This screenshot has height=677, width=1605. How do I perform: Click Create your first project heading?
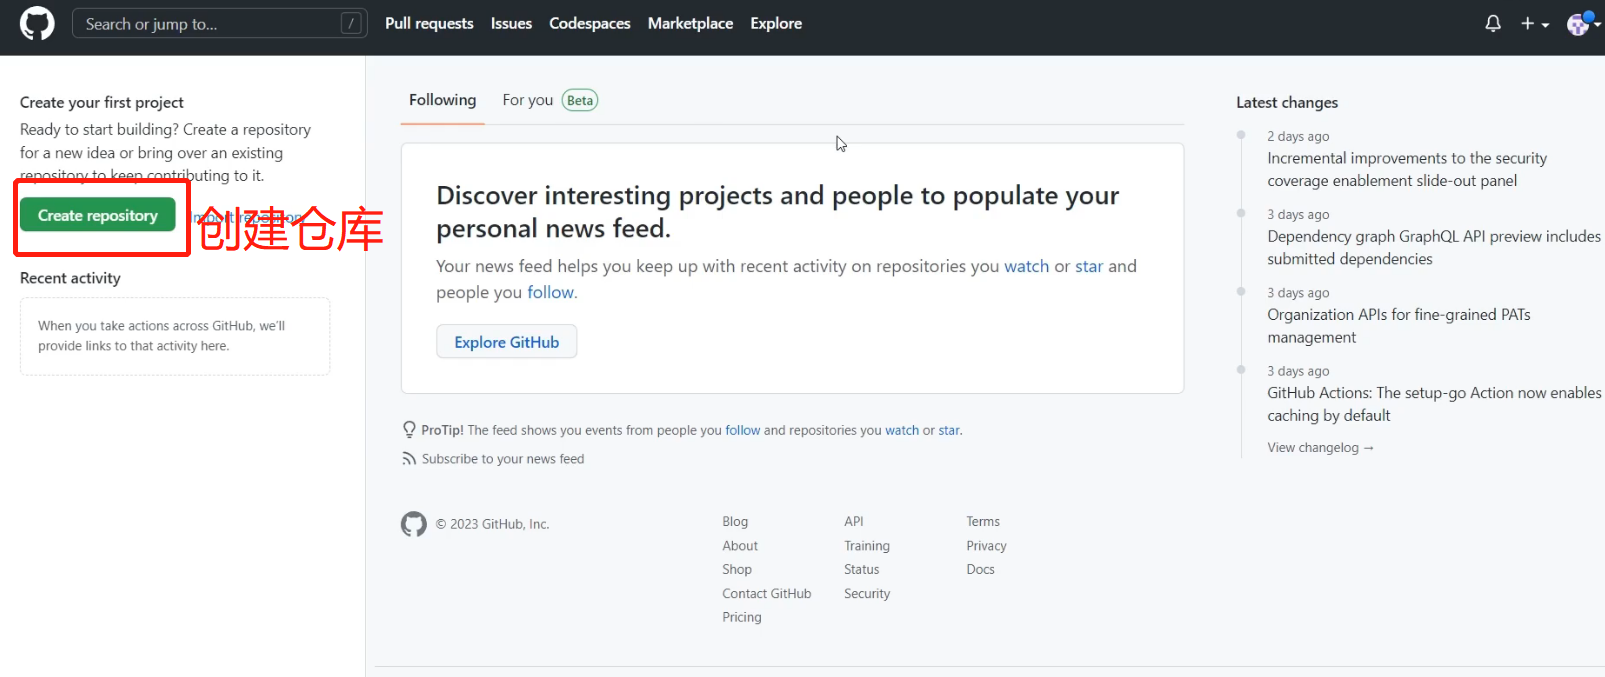102,102
